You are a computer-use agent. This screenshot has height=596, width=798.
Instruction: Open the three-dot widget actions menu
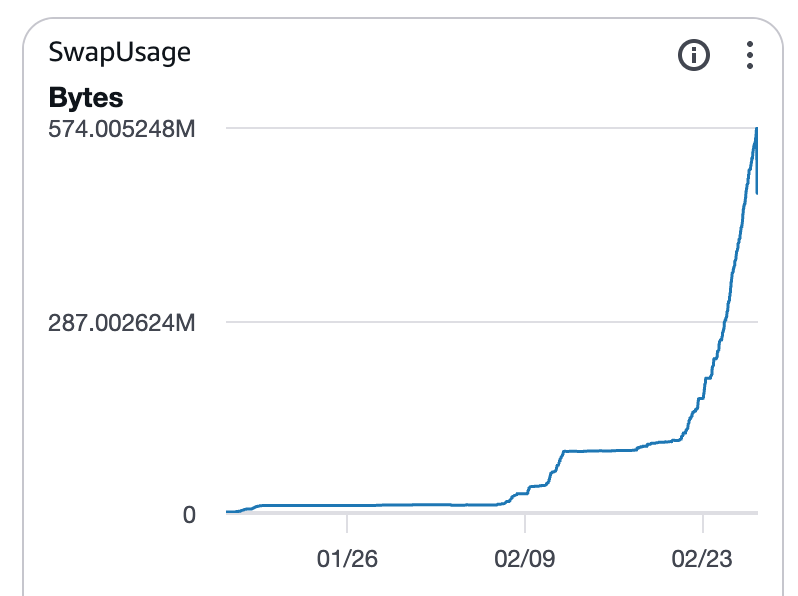click(749, 55)
